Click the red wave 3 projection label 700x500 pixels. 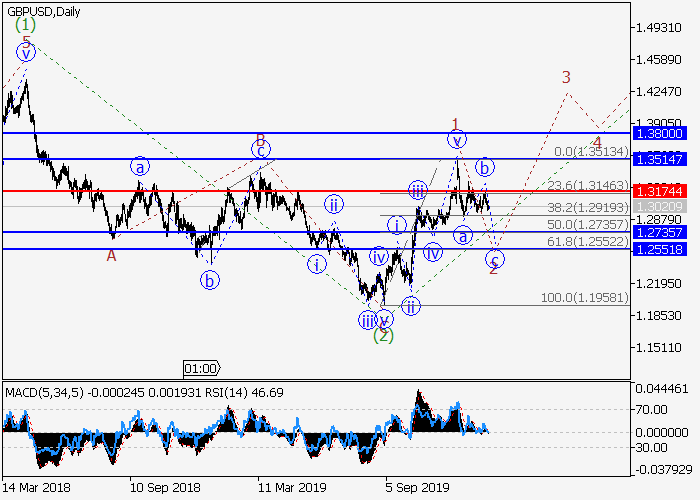pyautogui.click(x=566, y=77)
